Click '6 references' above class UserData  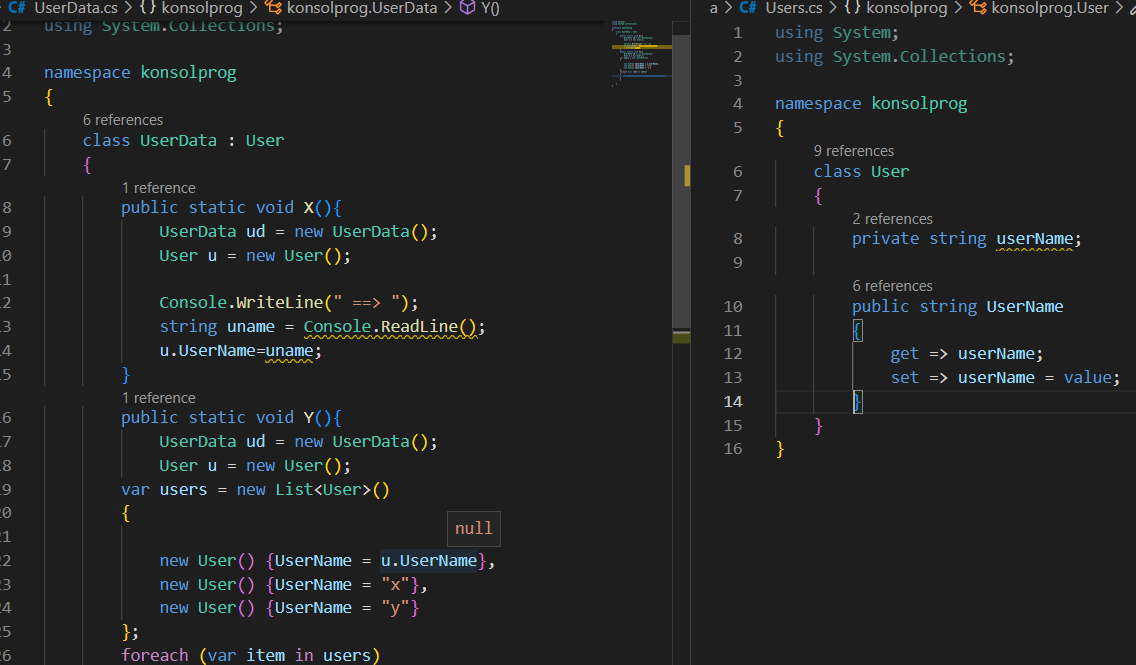[x=122, y=120]
